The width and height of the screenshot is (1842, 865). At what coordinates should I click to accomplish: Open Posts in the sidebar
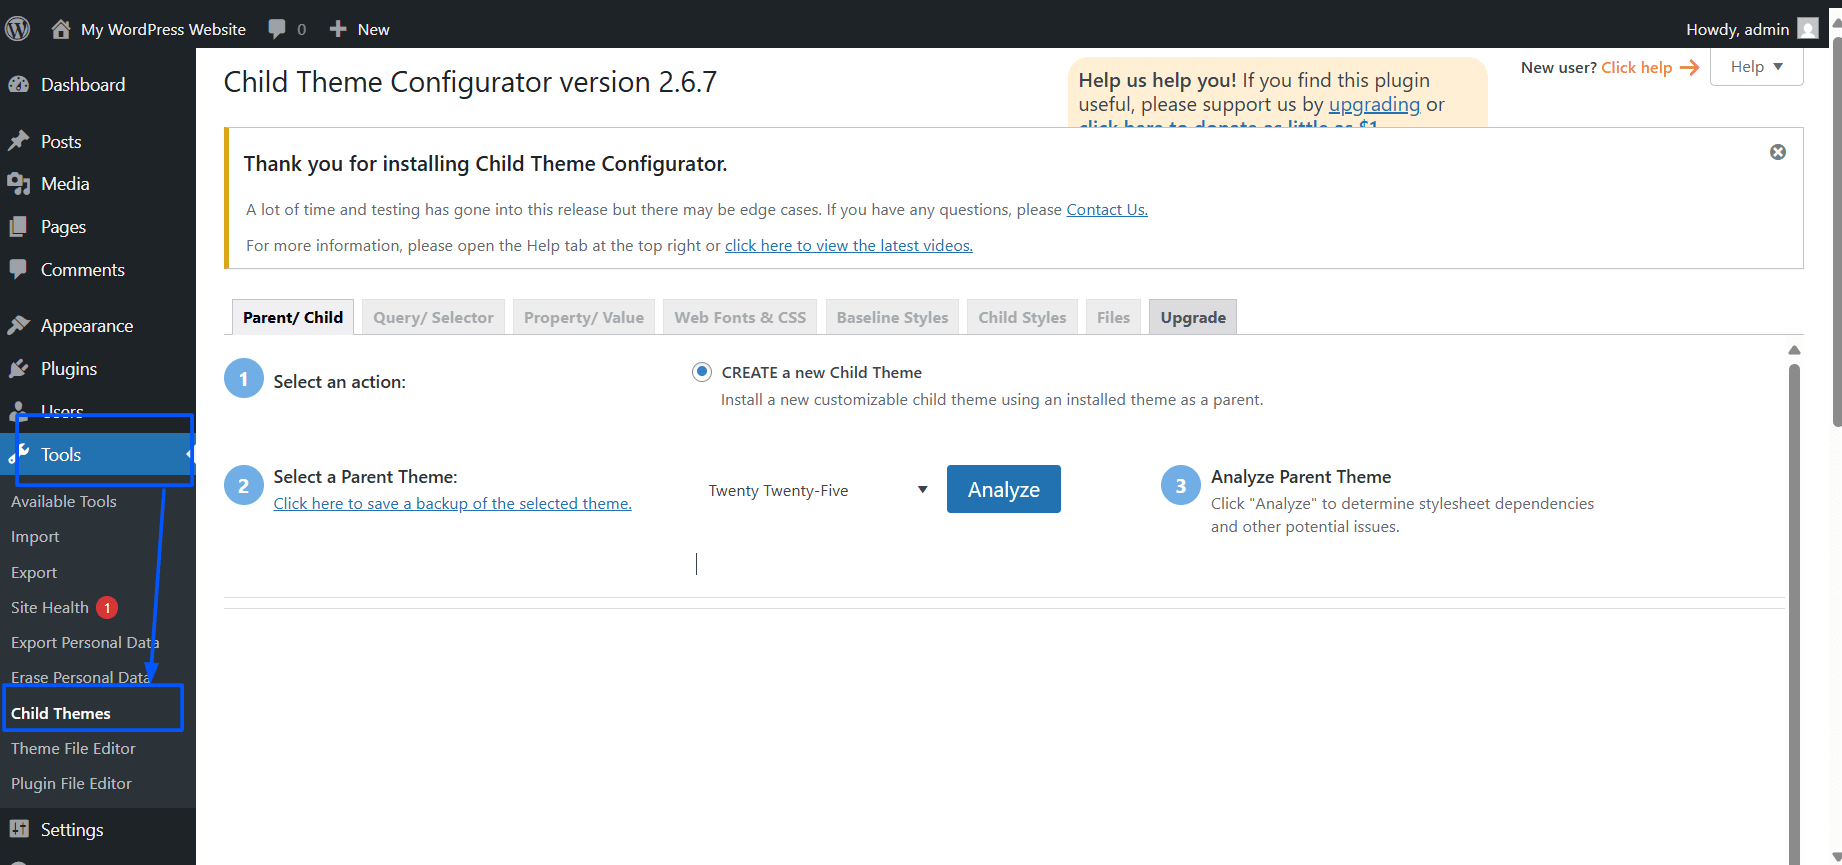coord(61,141)
